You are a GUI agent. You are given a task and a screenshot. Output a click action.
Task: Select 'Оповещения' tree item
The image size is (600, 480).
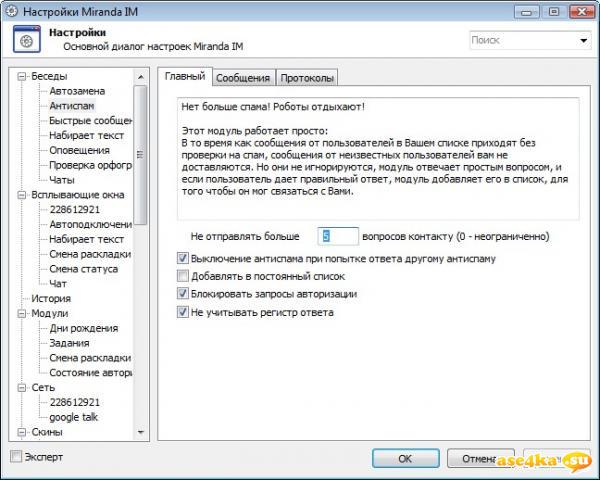tap(80, 150)
